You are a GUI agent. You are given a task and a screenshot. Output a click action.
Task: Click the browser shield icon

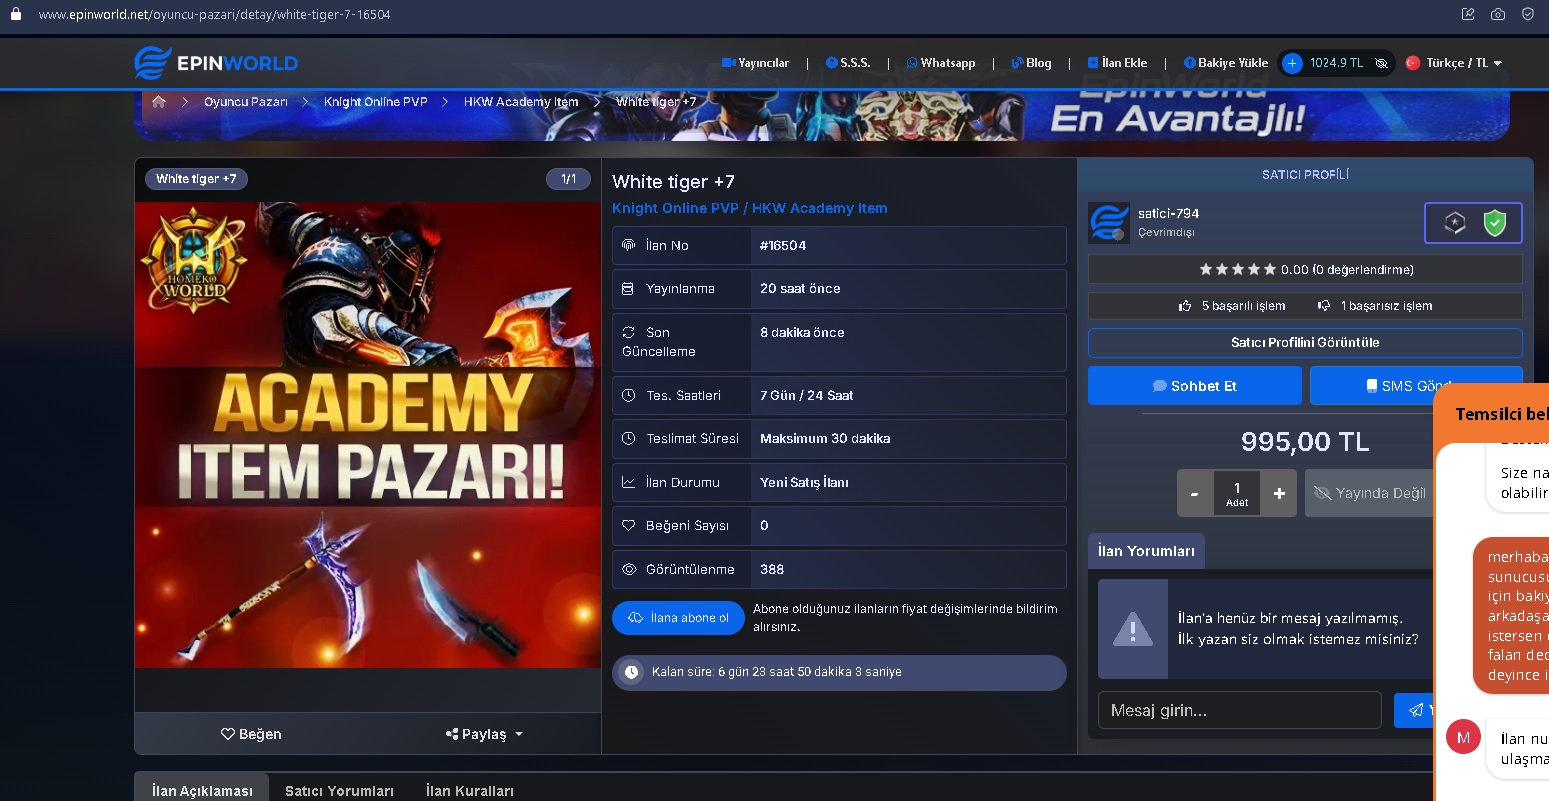[x=1527, y=14]
